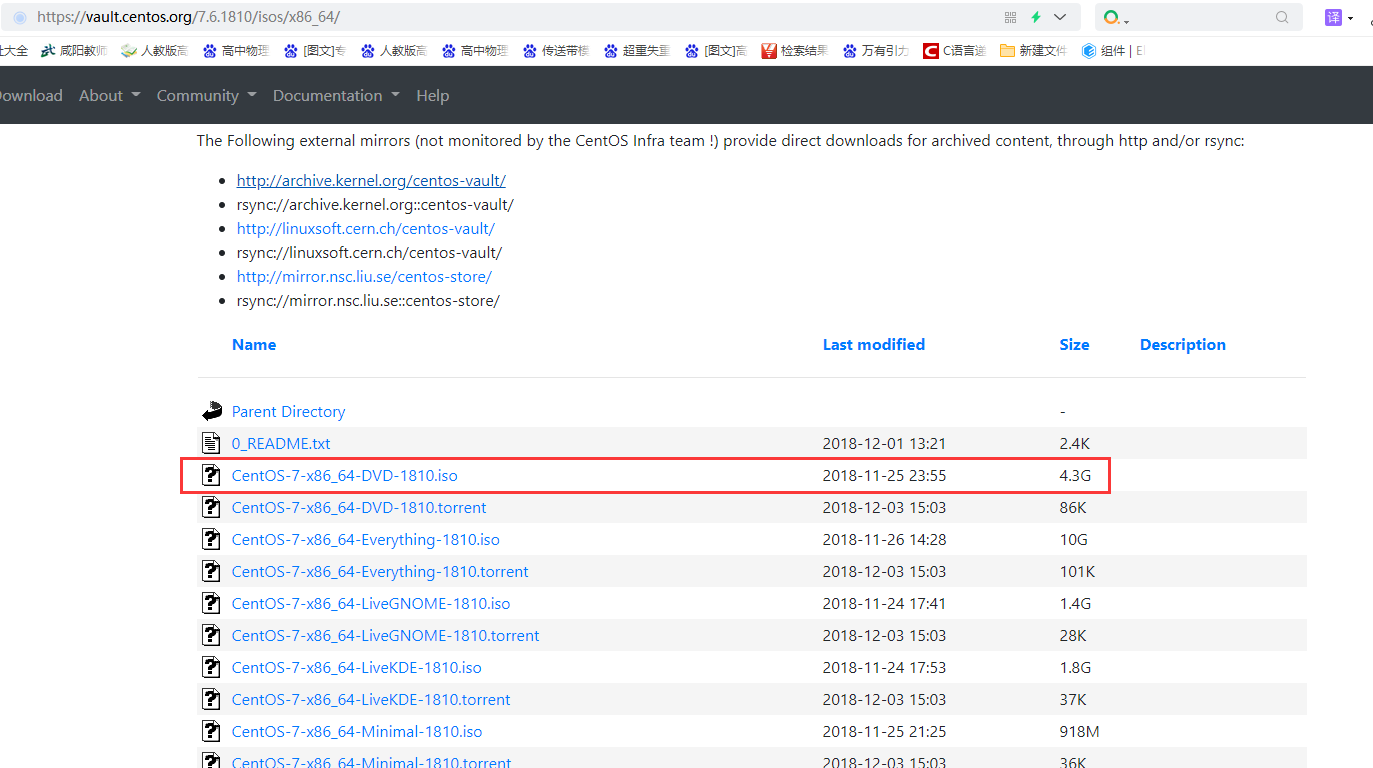
Task: Download CentOS-7-x86_64-LiveKDE-1810.torrent
Action: pyautogui.click(x=371, y=700)
